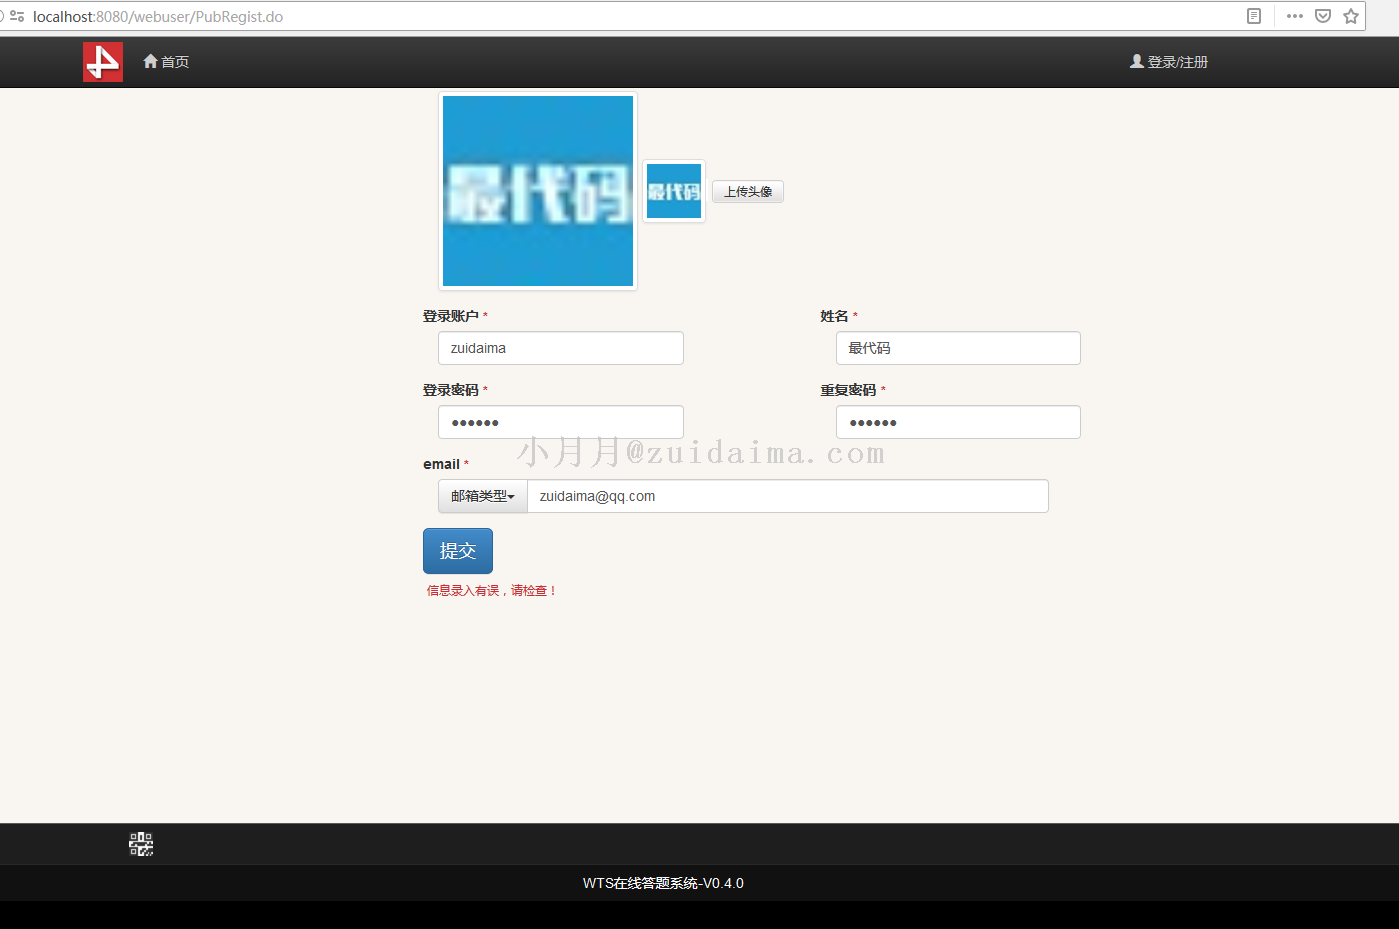Click the red site logo icon

[103, 62]
